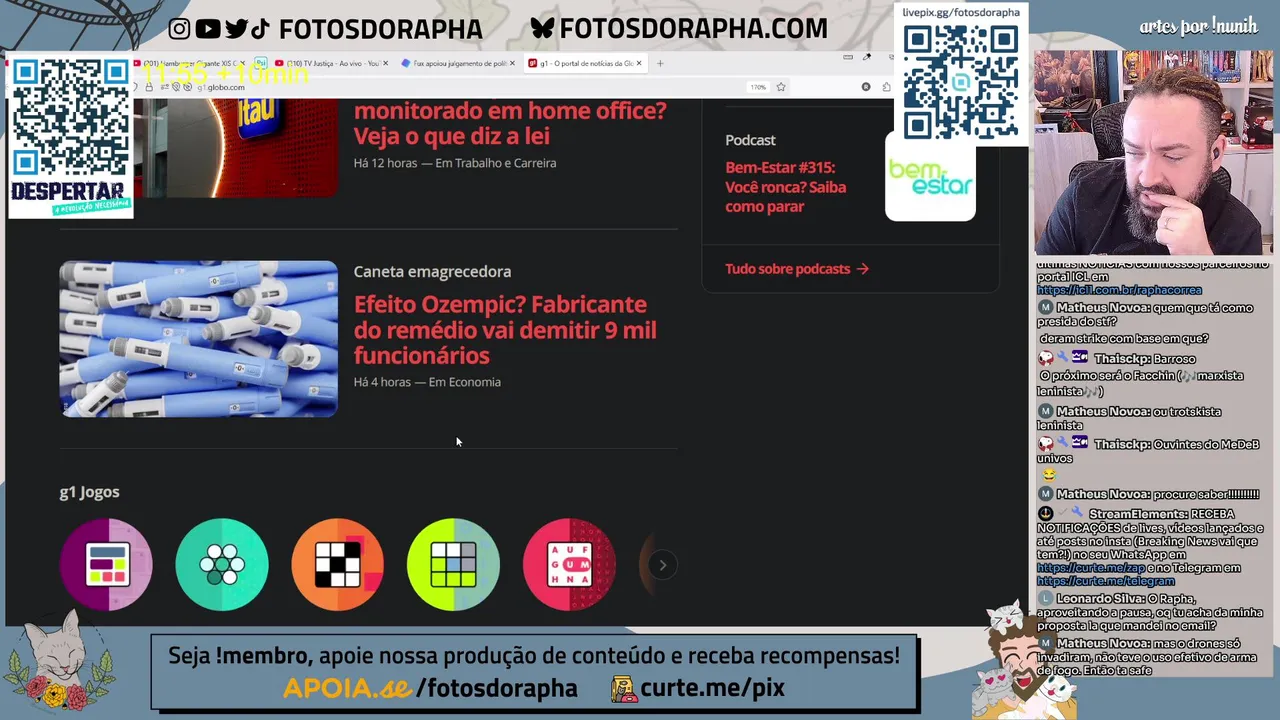
Task: Click the TikTok icon in the header
Action: click(260, 29)
